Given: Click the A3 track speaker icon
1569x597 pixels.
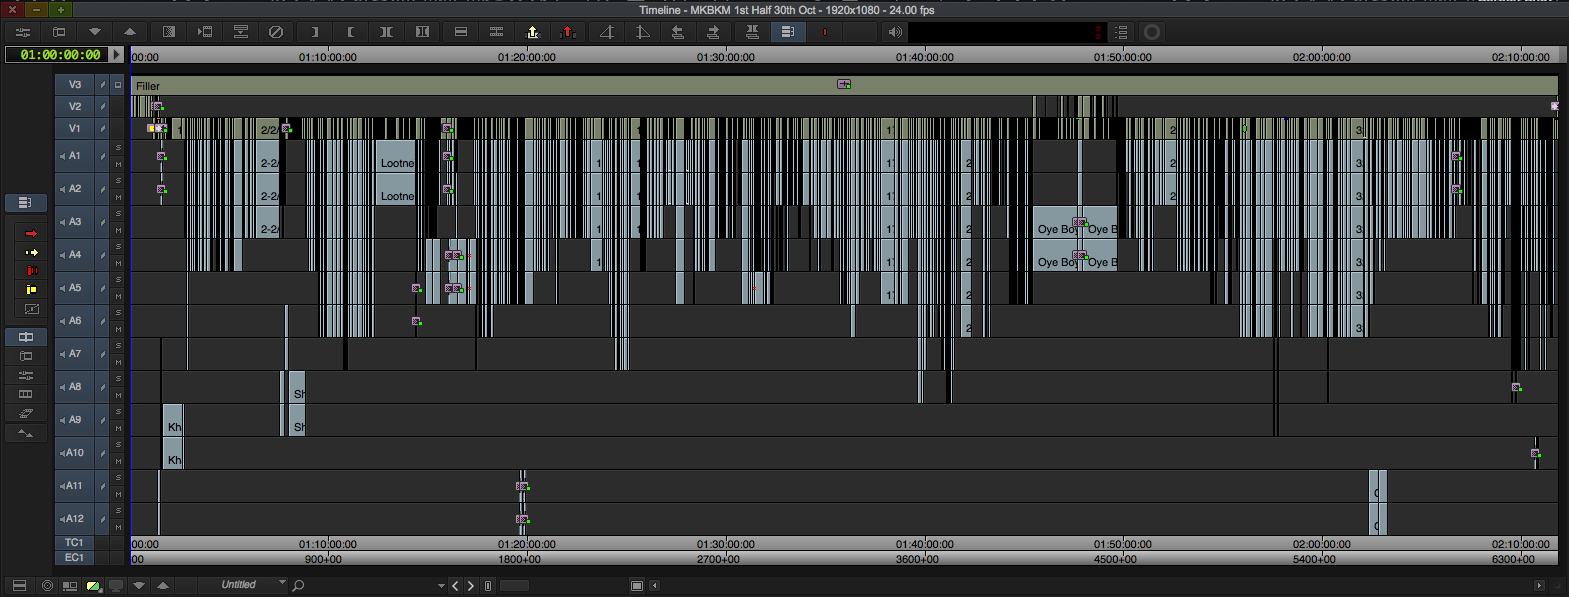Looking at the screenshot, I should click(62, 223).
